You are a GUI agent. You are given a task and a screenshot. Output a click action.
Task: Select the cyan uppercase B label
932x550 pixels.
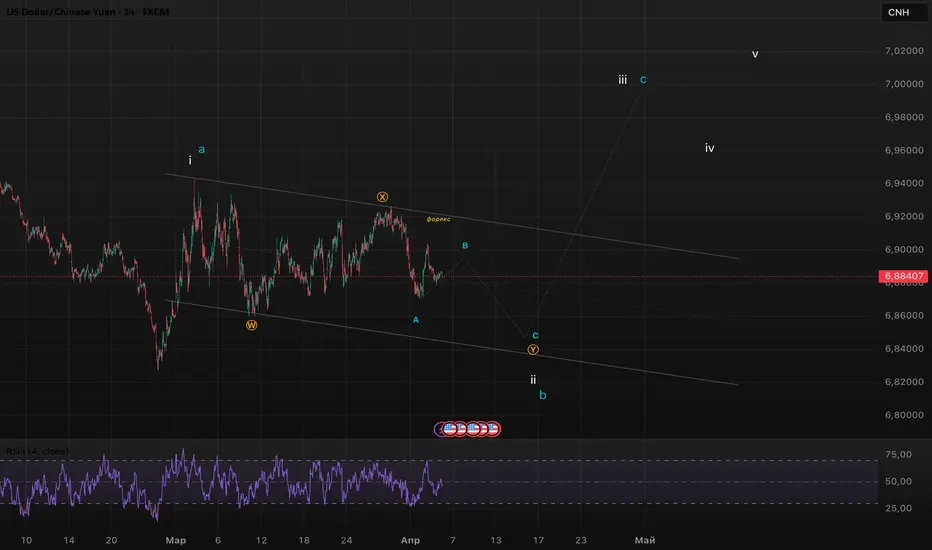465,246
